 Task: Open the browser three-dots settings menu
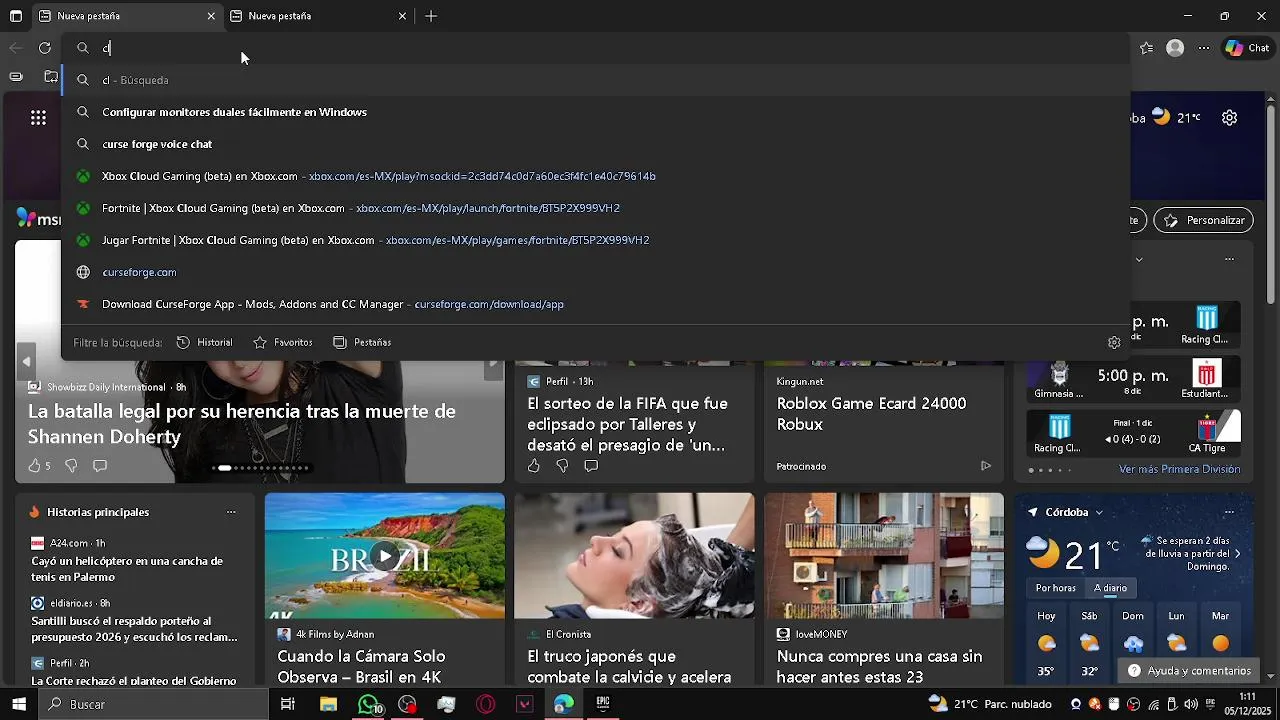pos(1204,48)
